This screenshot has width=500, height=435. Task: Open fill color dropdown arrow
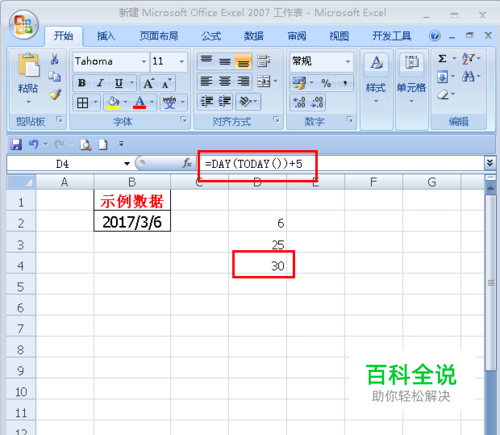(125, 102)
